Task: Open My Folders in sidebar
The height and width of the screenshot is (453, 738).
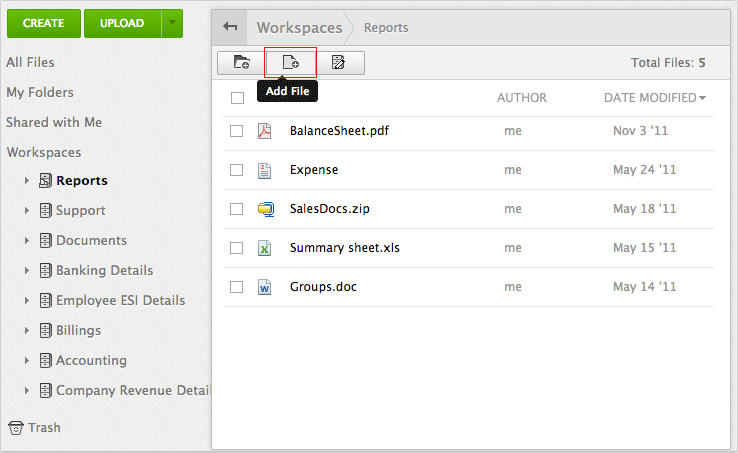Action: point(40,92)
